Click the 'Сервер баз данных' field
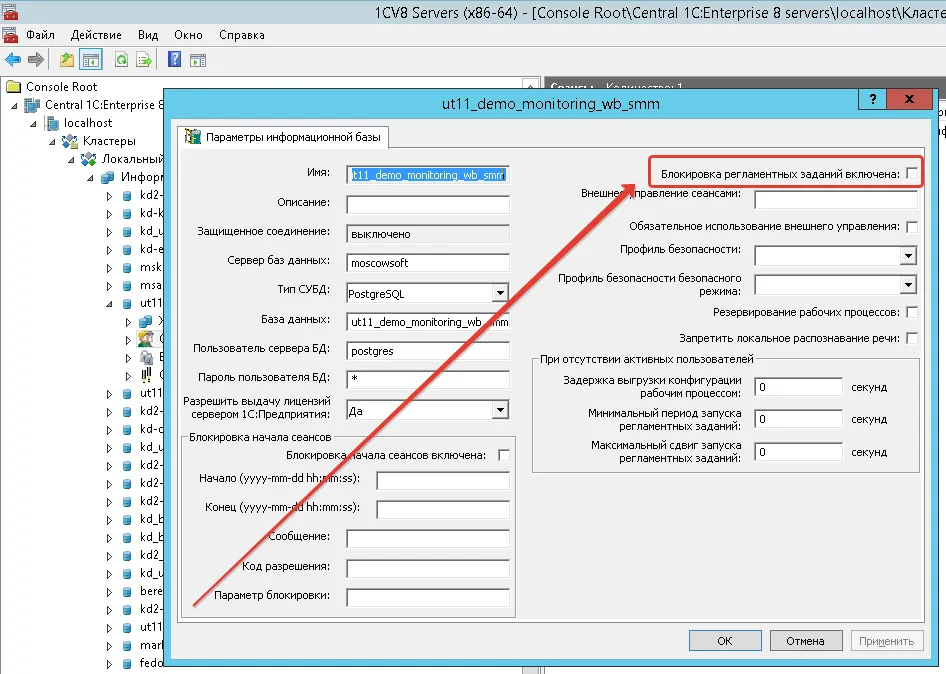 click(x=428, y=263)
